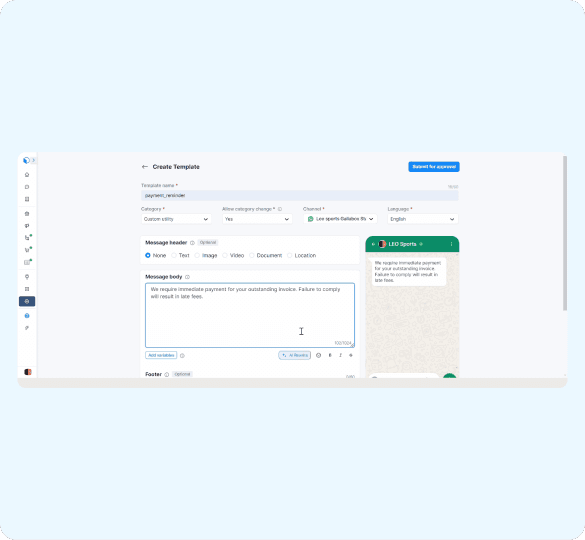Open the Language dropdown showing English
This screenshot has width=585, height=540.
coord(423,219)
